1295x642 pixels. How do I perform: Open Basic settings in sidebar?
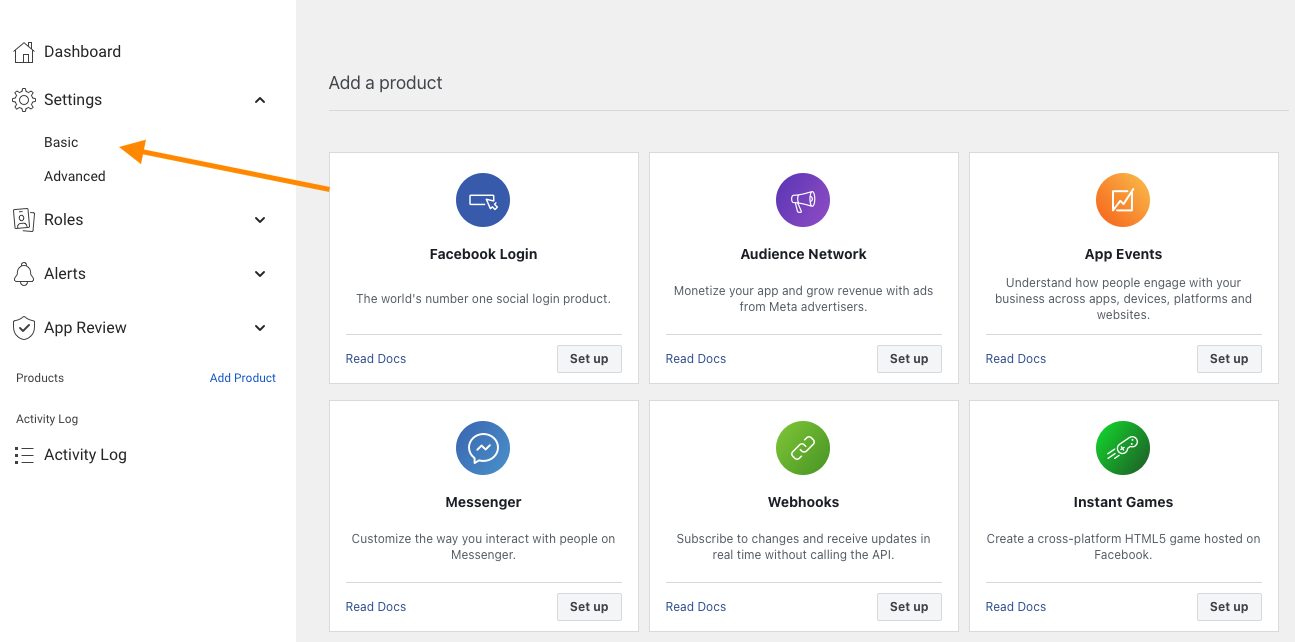coord(61,142)
